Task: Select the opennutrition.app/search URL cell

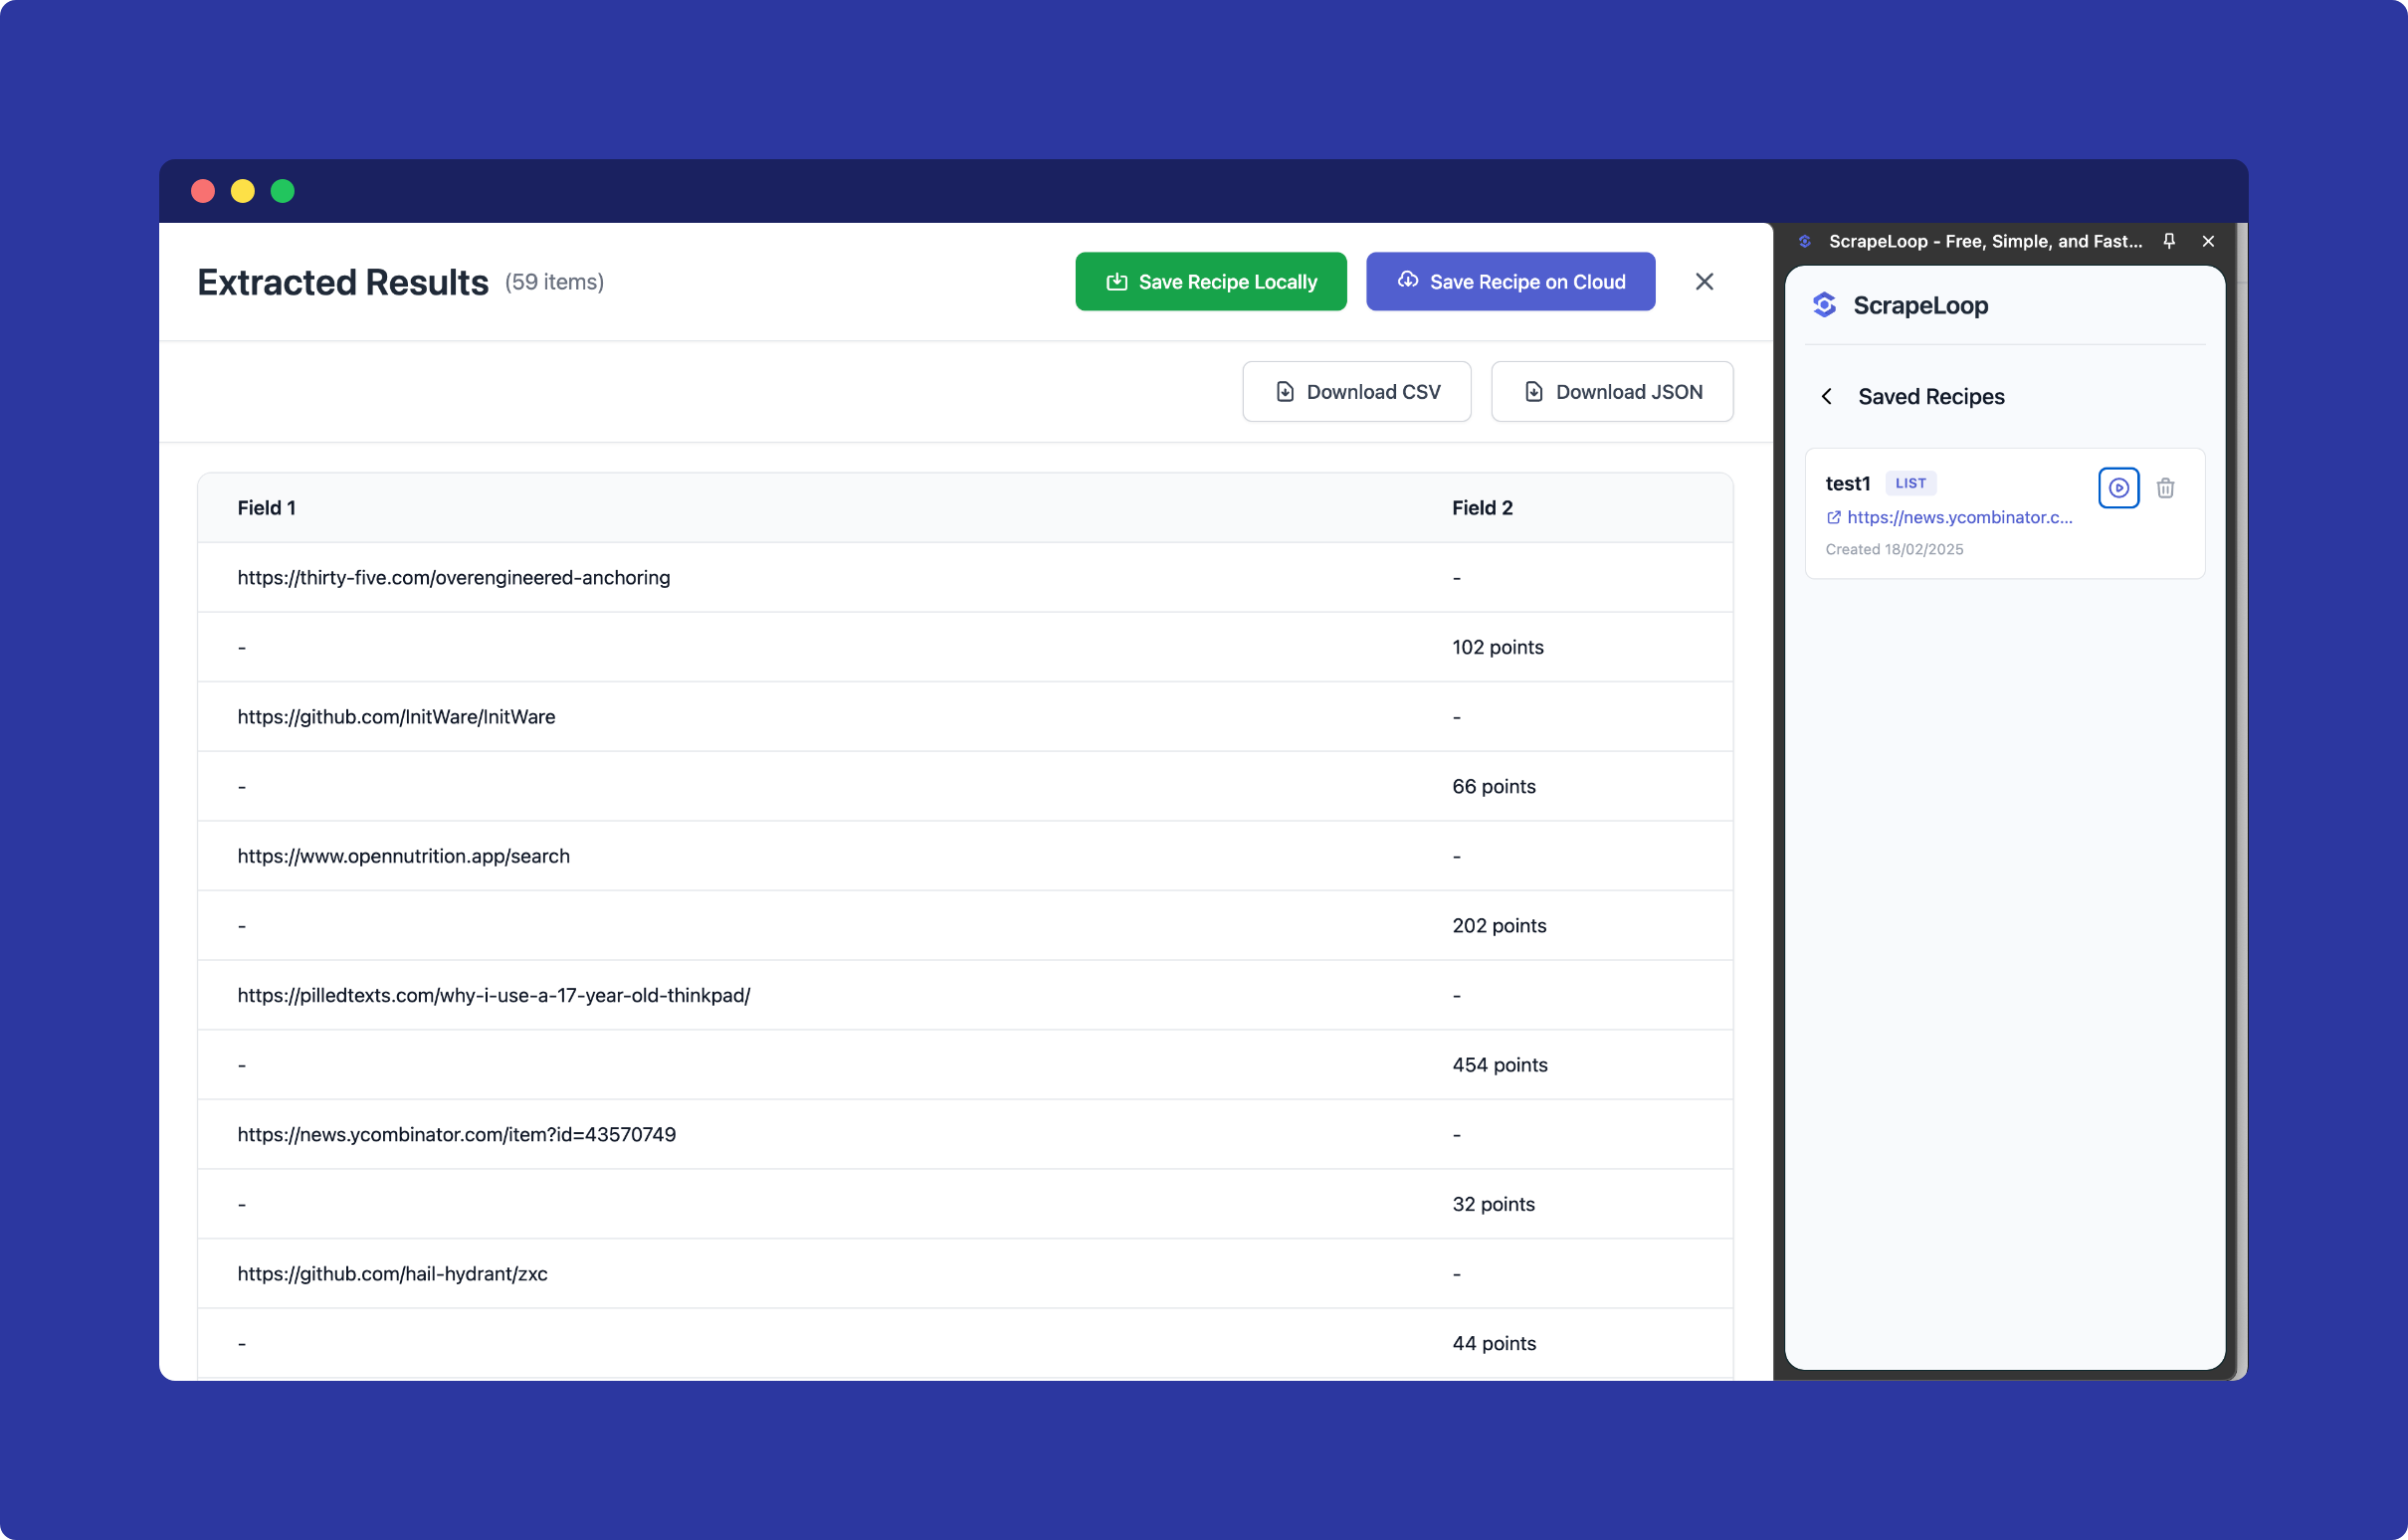Action: (403, 856)
